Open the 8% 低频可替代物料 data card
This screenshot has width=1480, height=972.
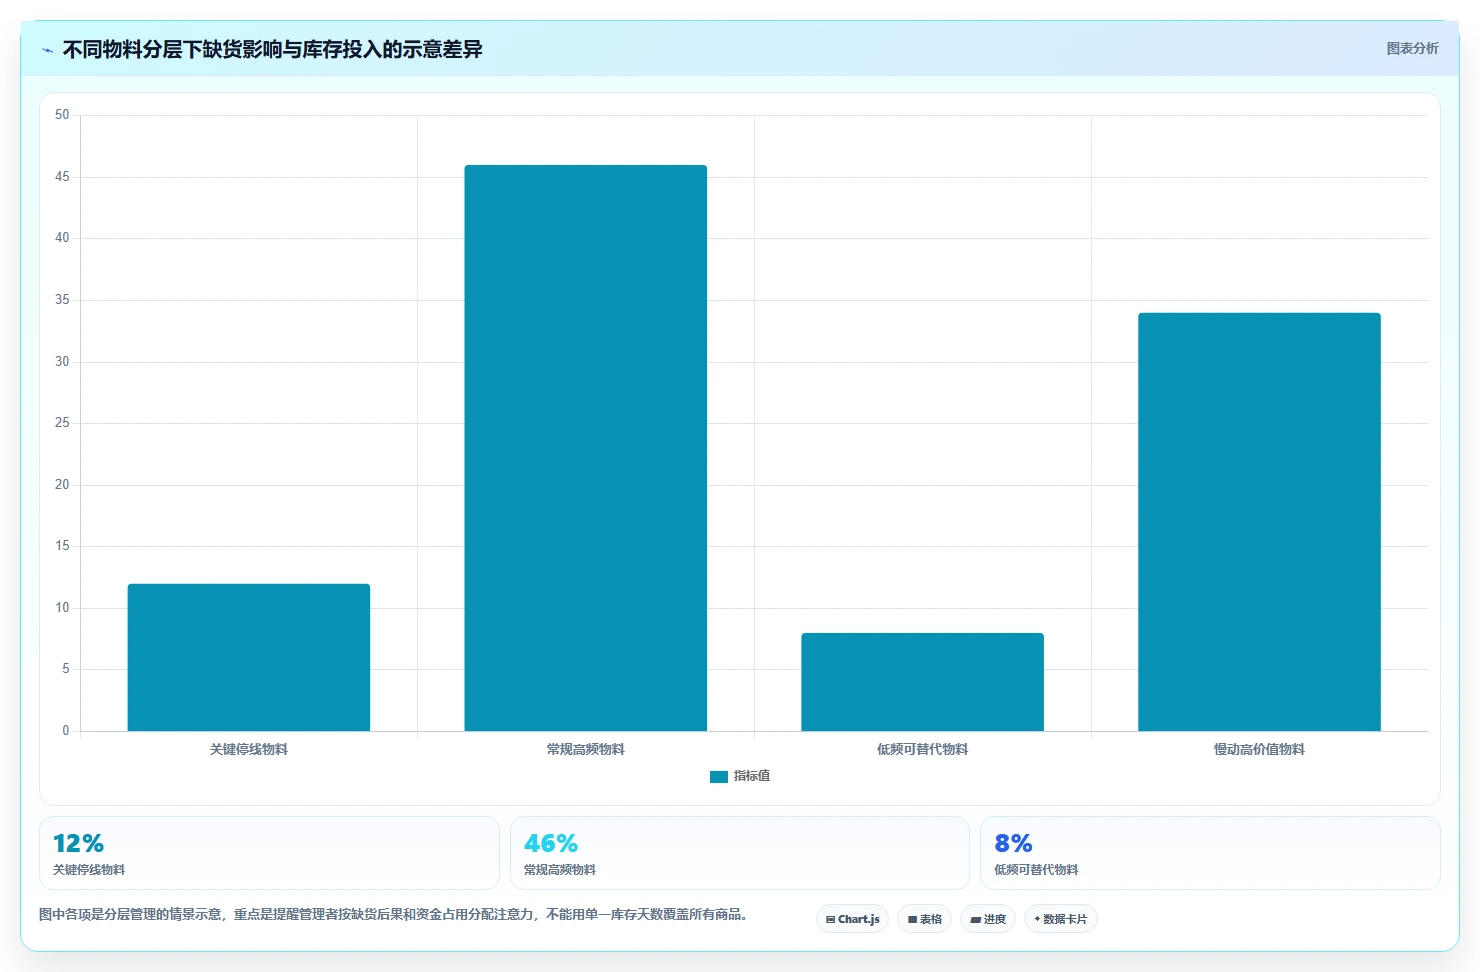(x=1210, y=853)
